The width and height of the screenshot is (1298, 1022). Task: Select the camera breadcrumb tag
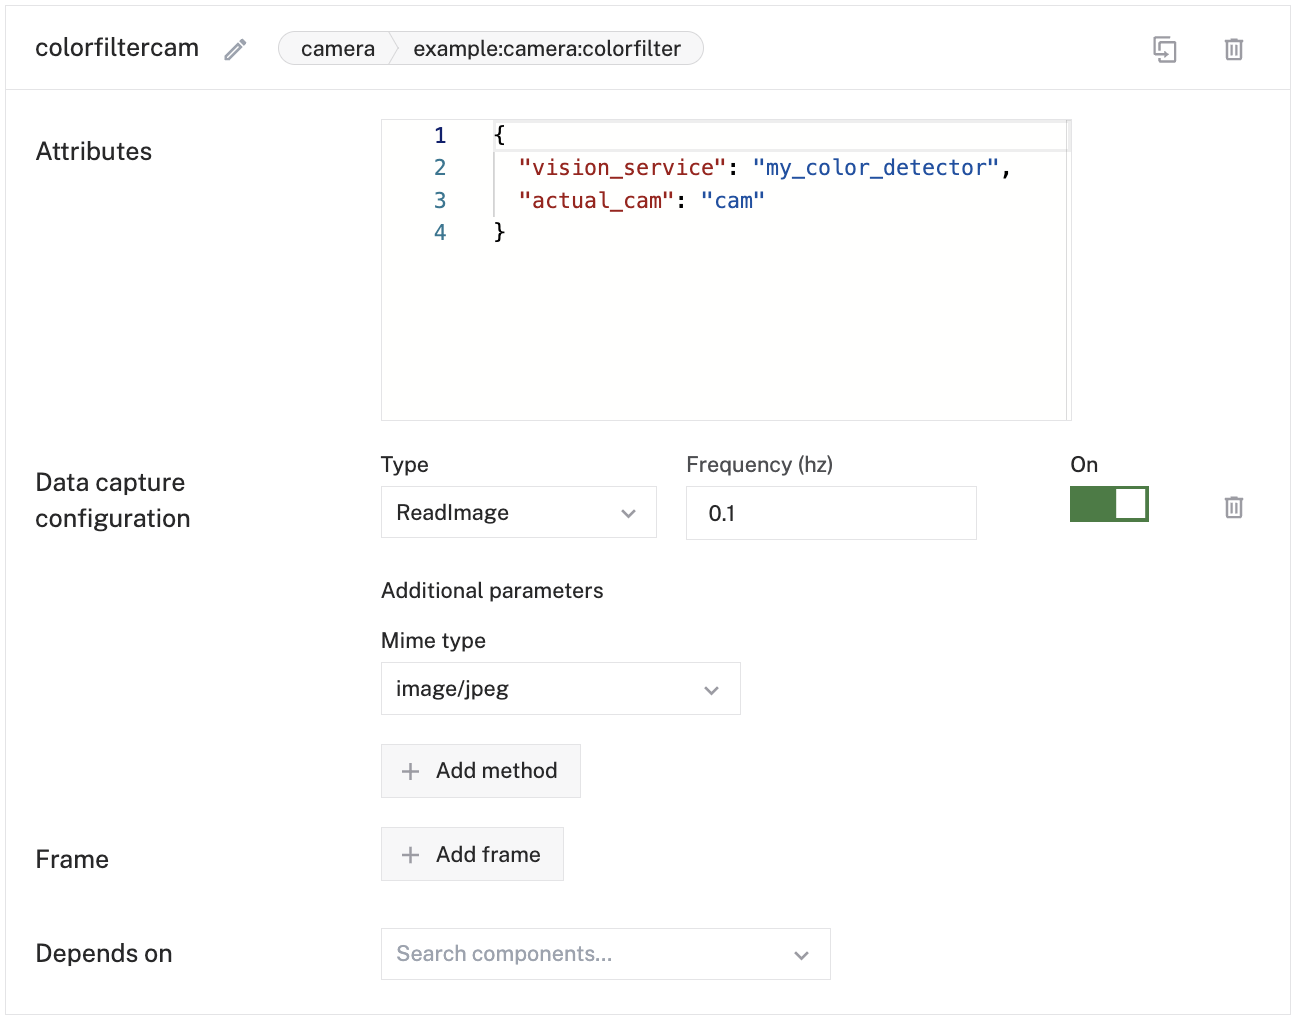coord(337,49)
